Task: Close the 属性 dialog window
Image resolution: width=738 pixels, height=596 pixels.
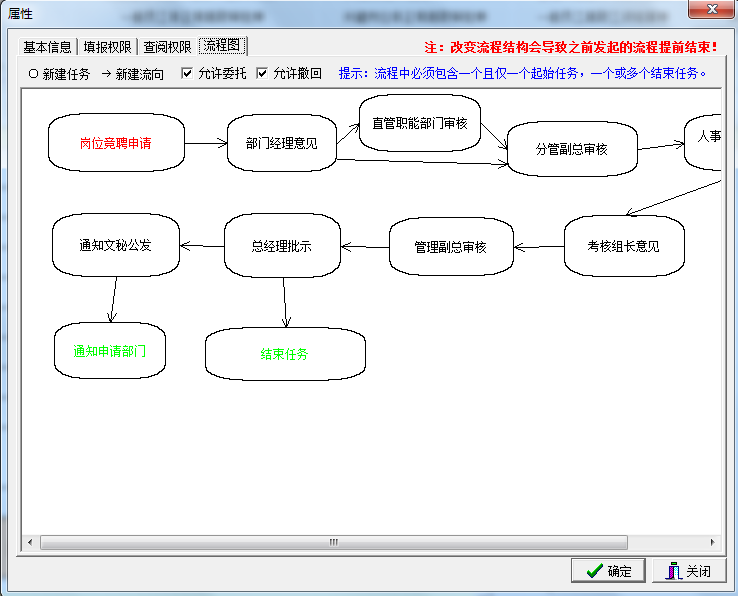Action: [x=711, y=9]
